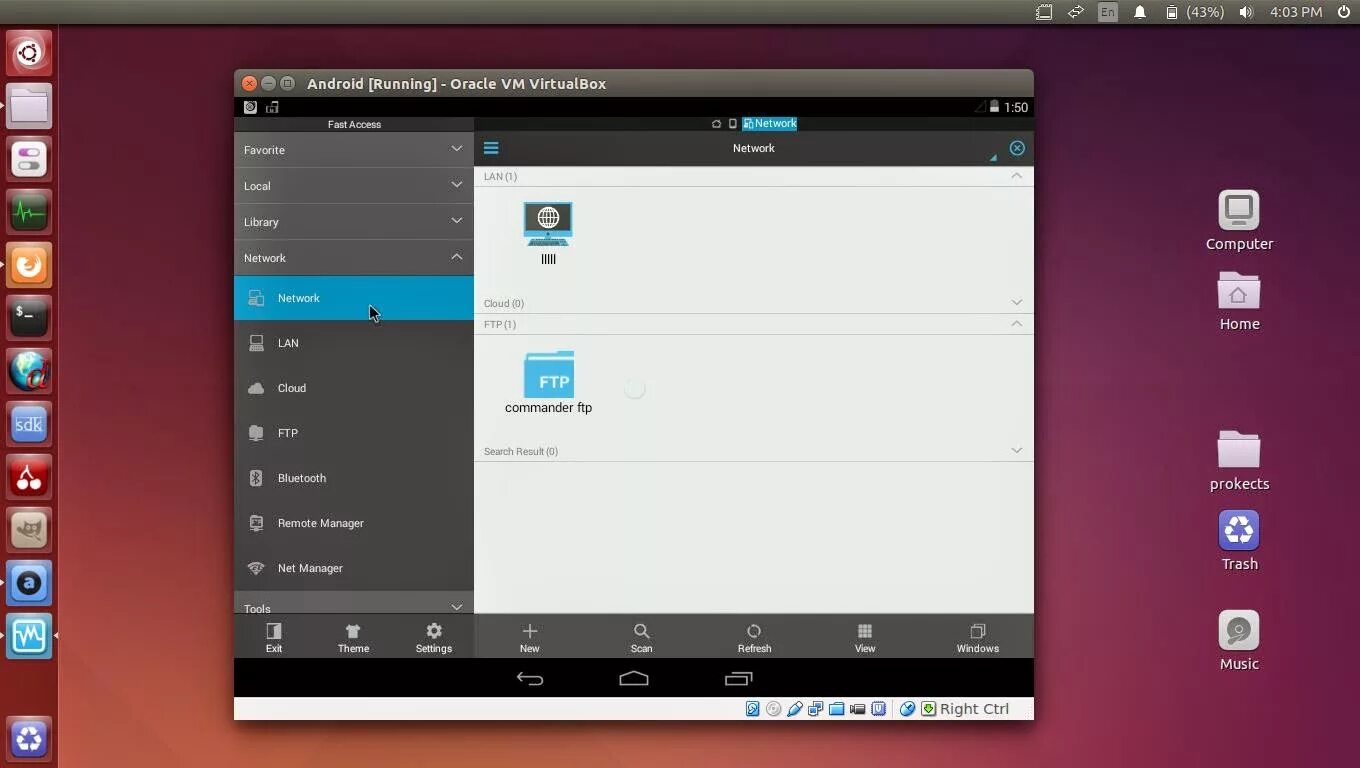Expand the Library section

[354, 222]
